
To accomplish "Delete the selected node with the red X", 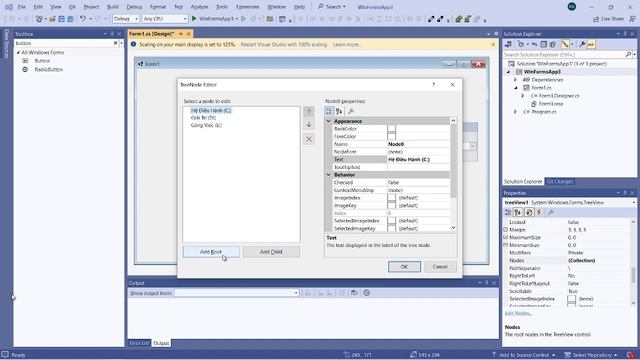I will point(309,139).
